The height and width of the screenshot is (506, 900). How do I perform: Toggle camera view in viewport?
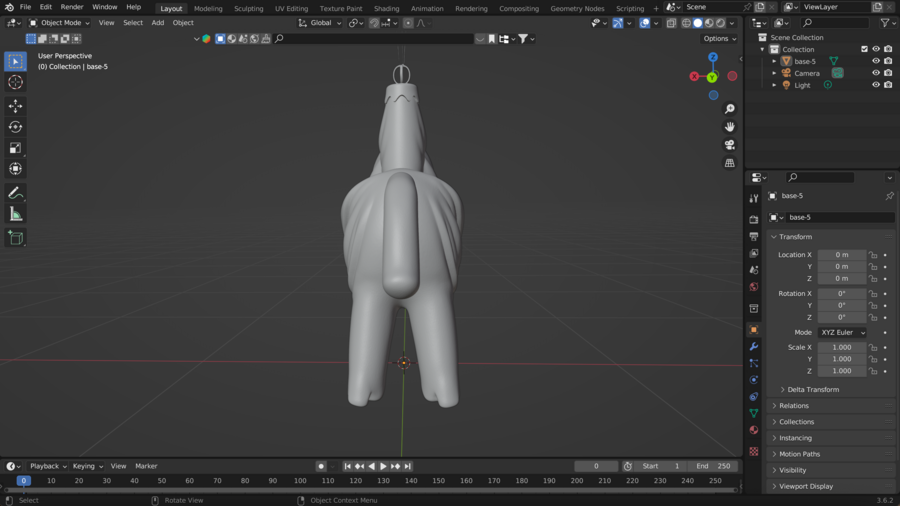(x=729, y=145)
